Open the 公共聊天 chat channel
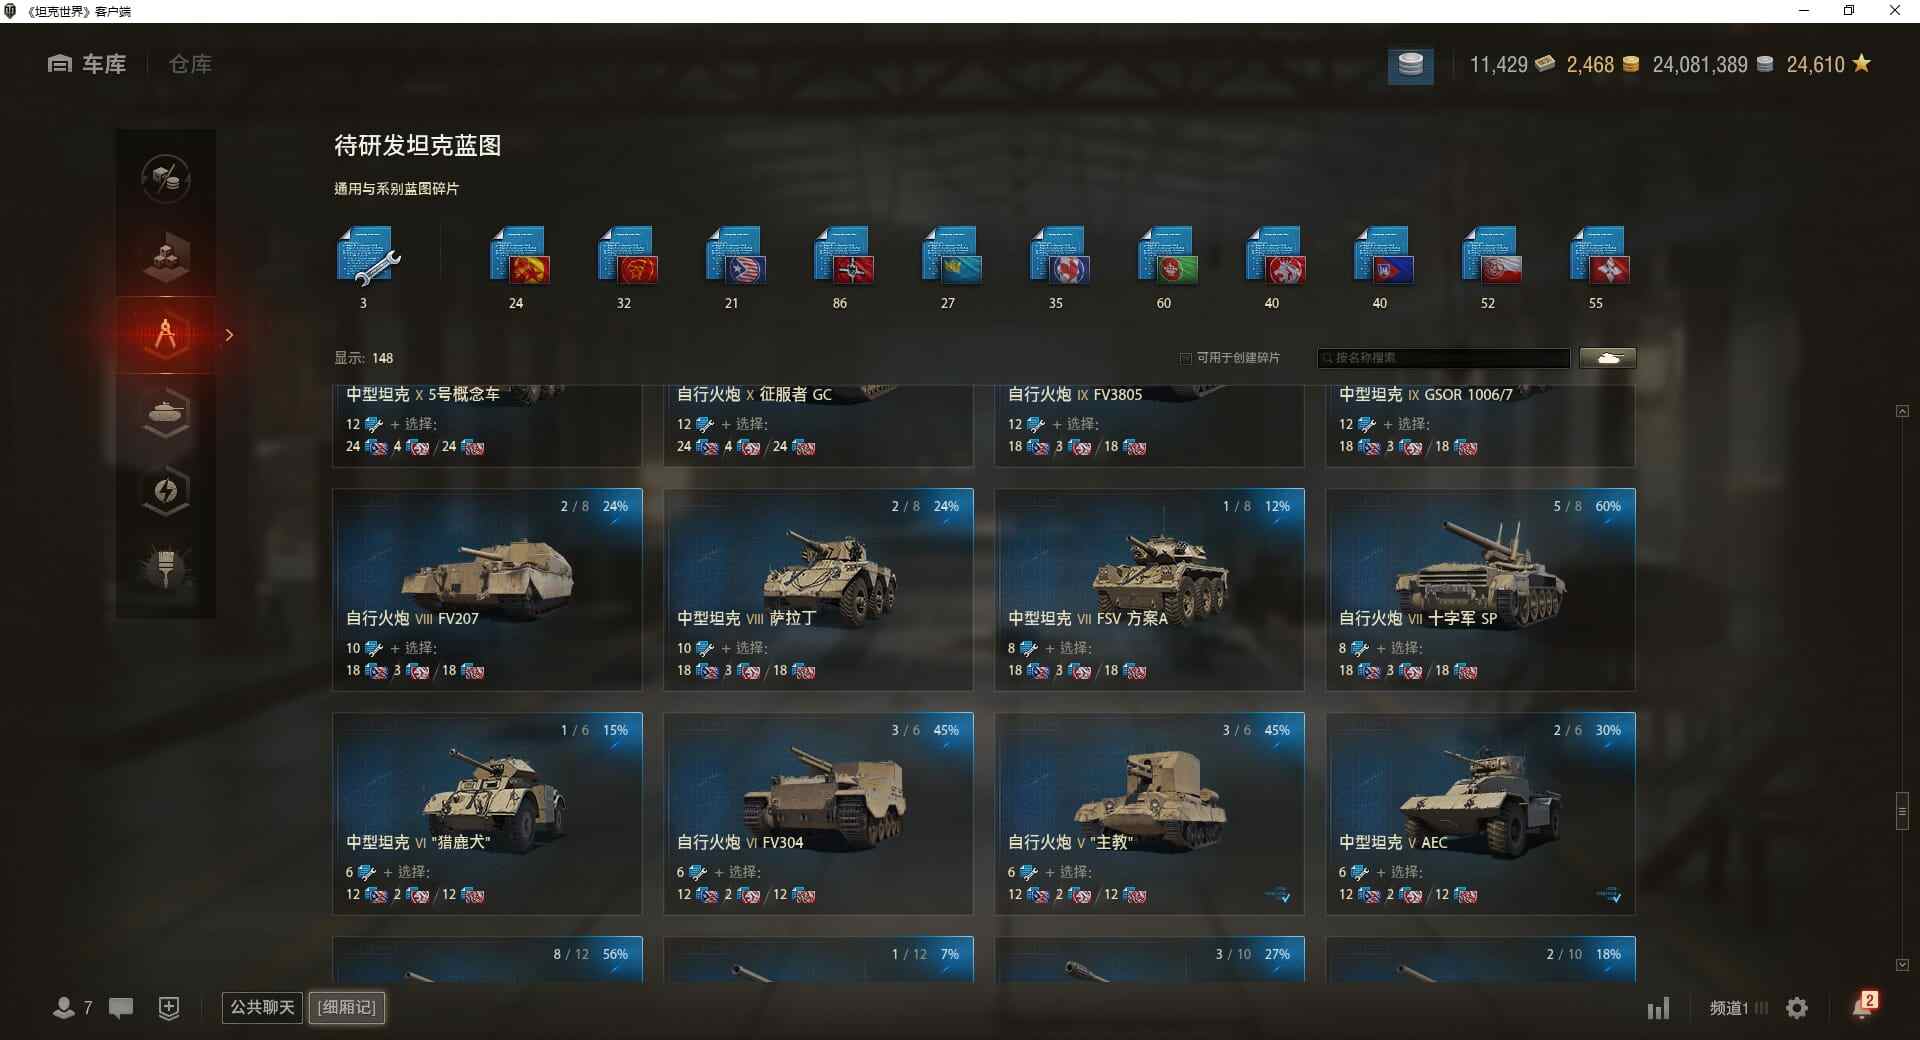The width and height of the screenshot is (1920, 1040). [262, 1007]
